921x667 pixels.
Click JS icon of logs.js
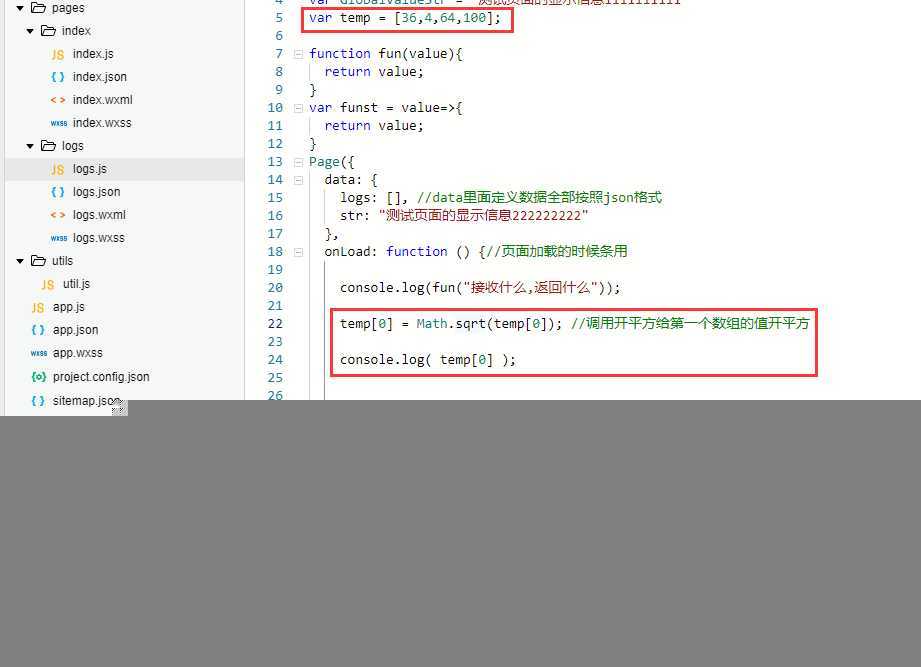tap(58, 170)
